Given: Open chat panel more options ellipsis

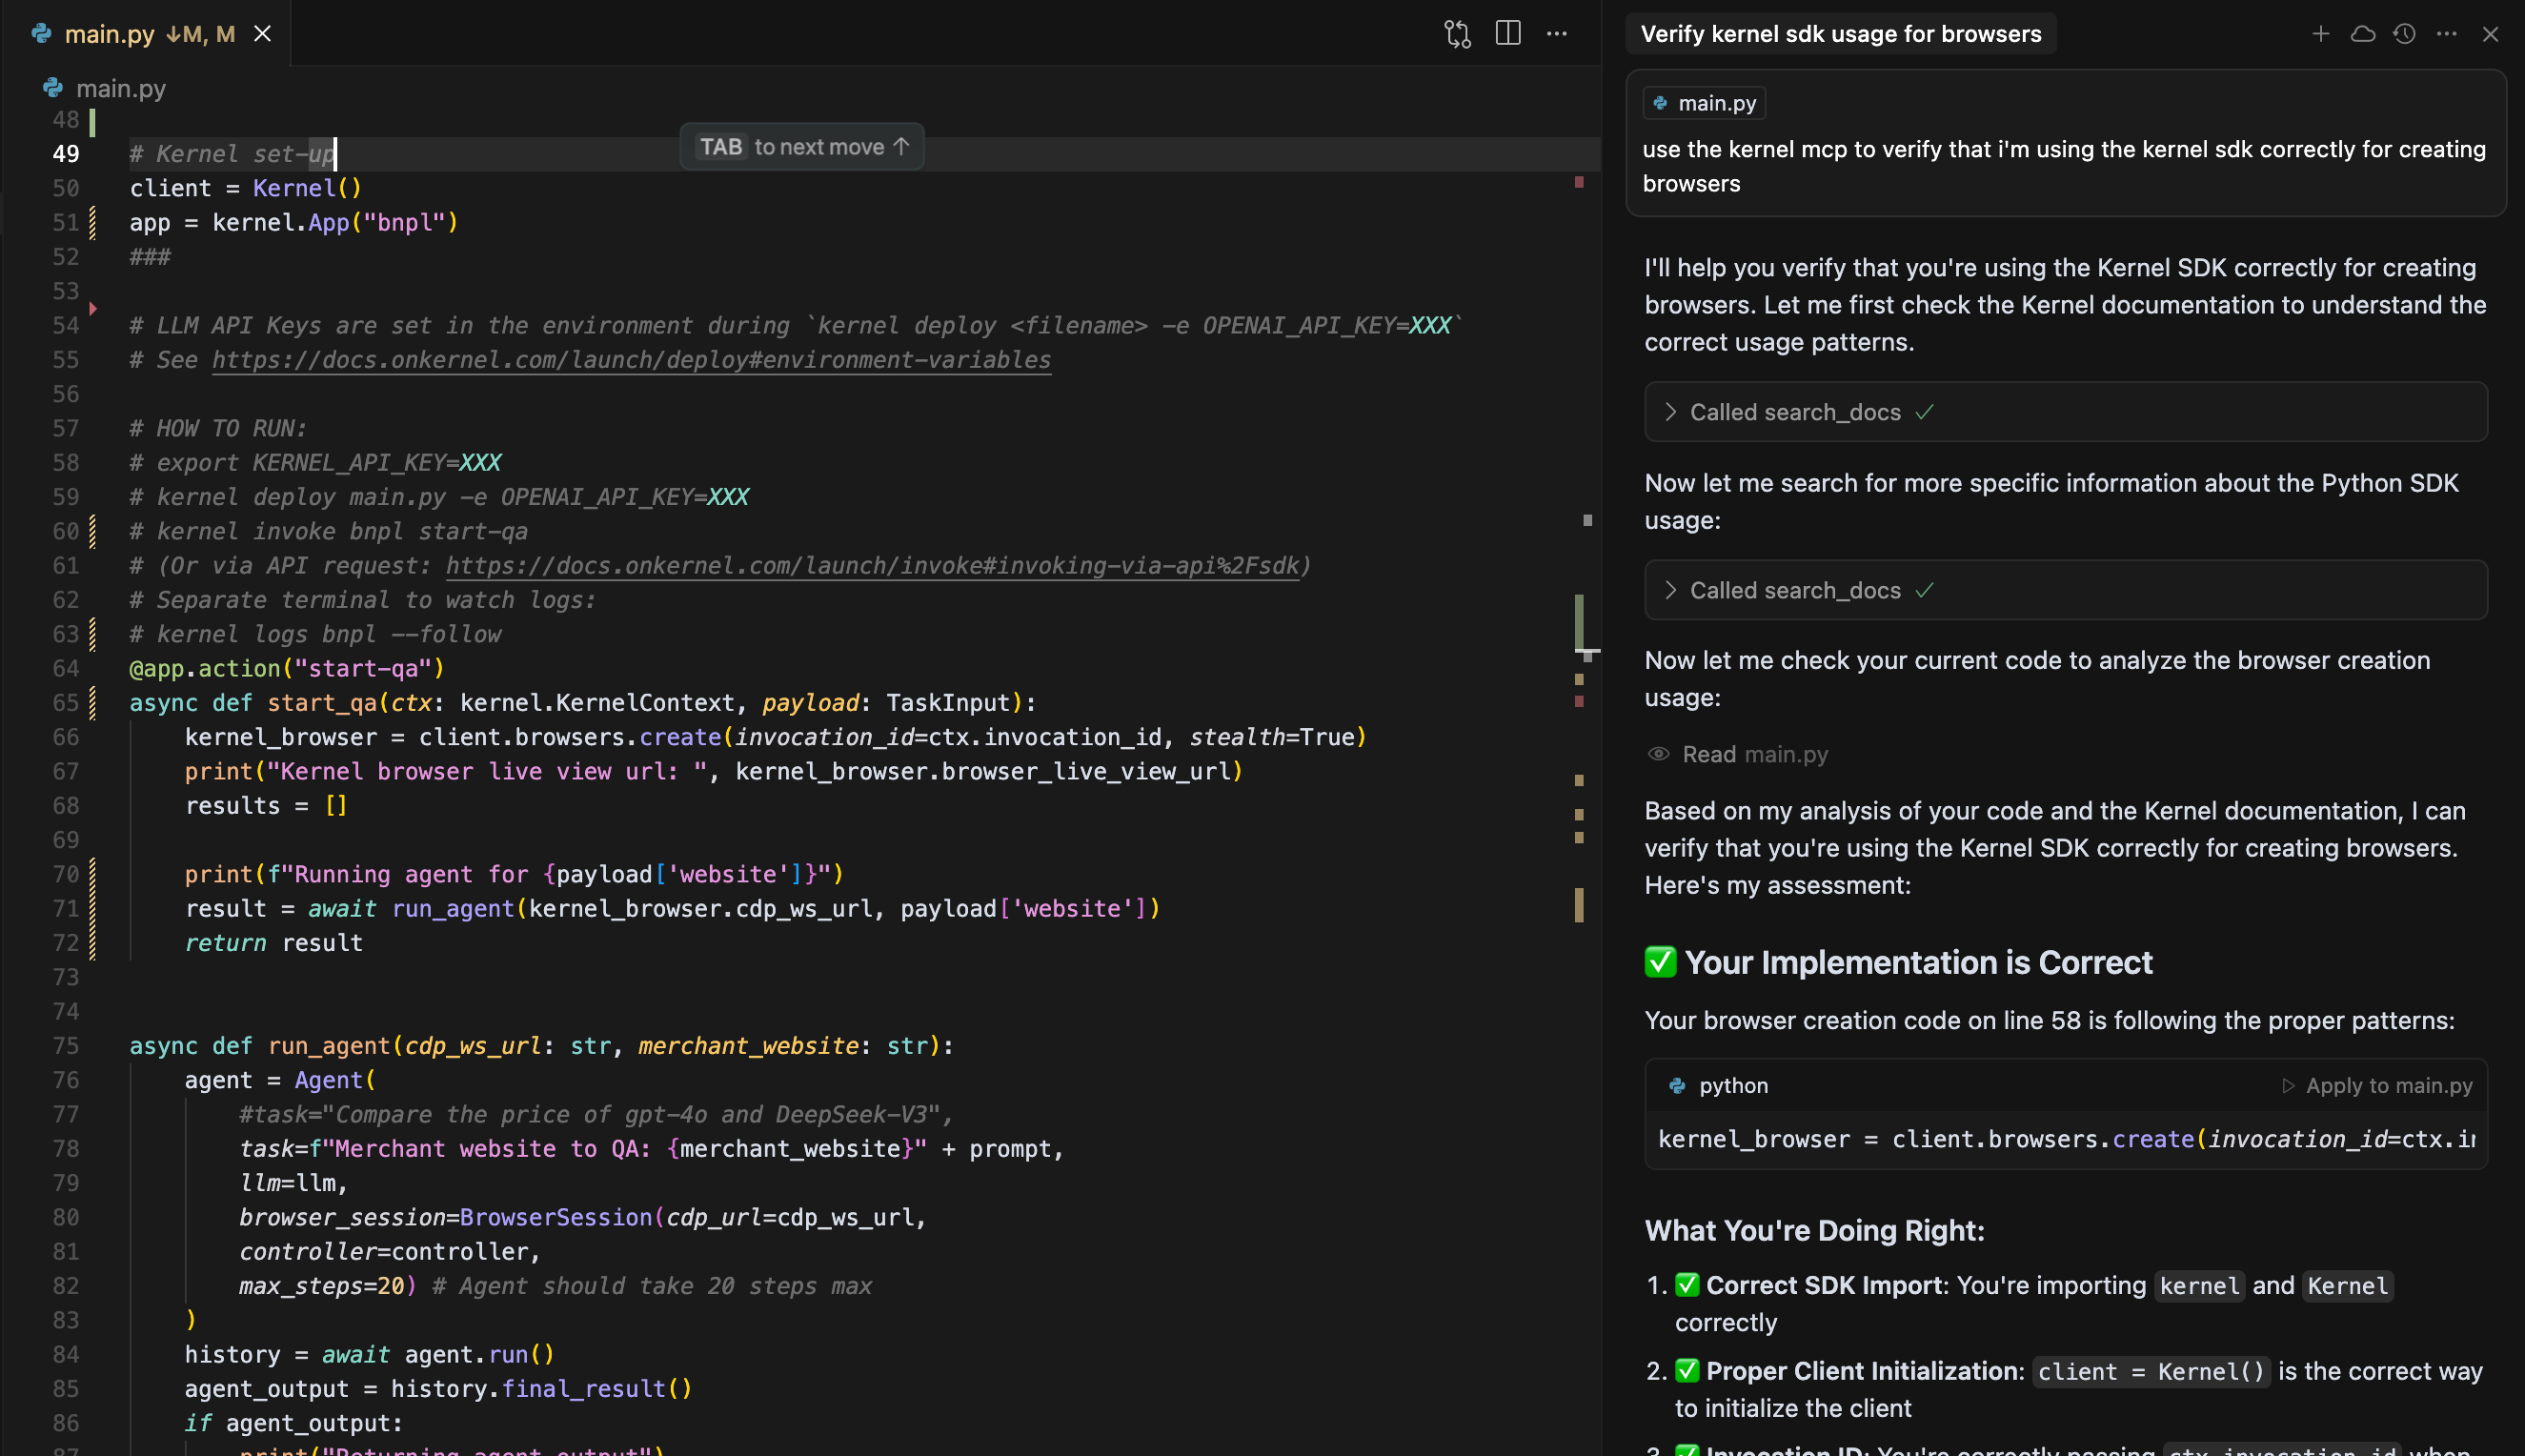Looking at the screenshot, I should [2446, 34].
